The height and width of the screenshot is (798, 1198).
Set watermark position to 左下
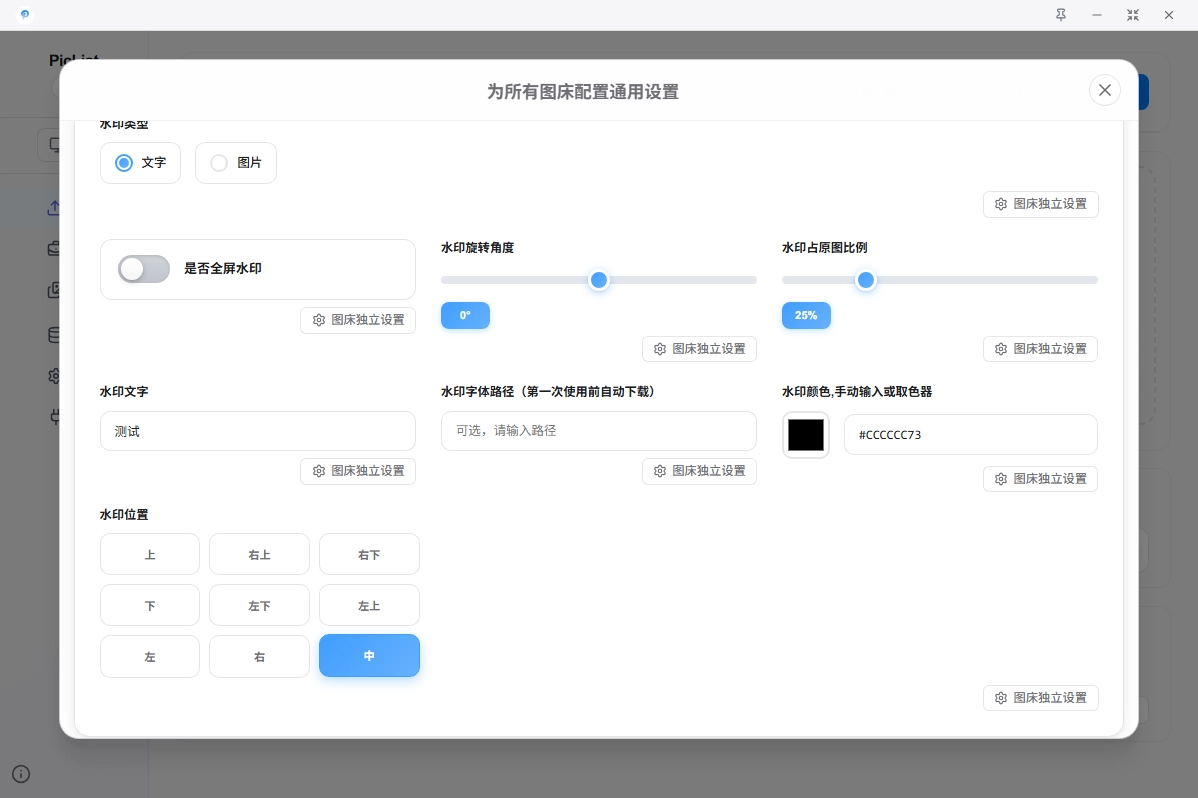(x=259, y=606)
